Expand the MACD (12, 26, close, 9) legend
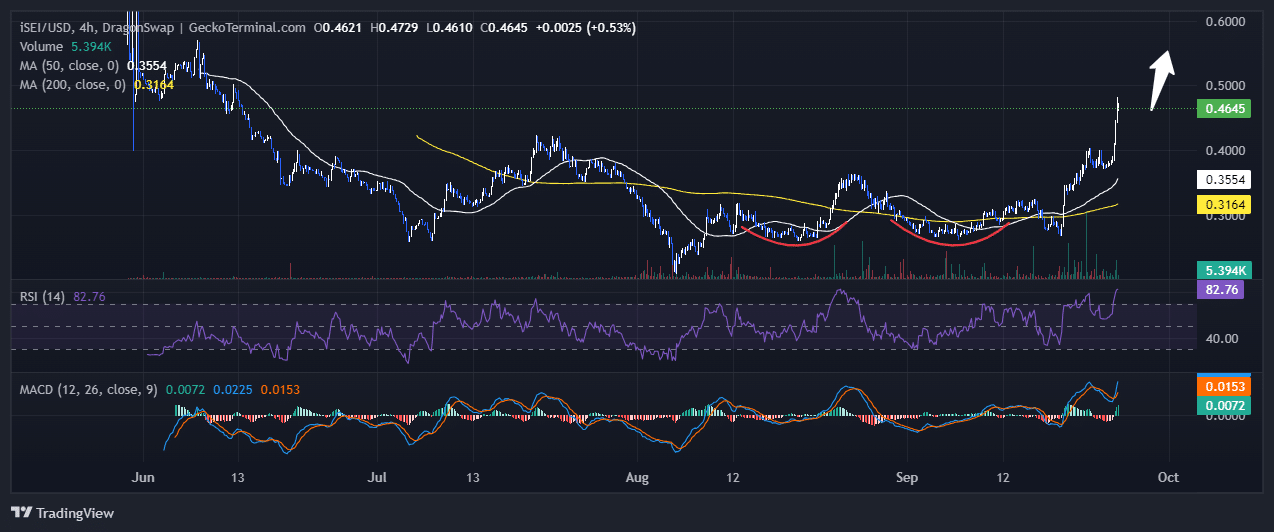The height and width of the screenshot is (532, 1274). [x=88, y=389]
